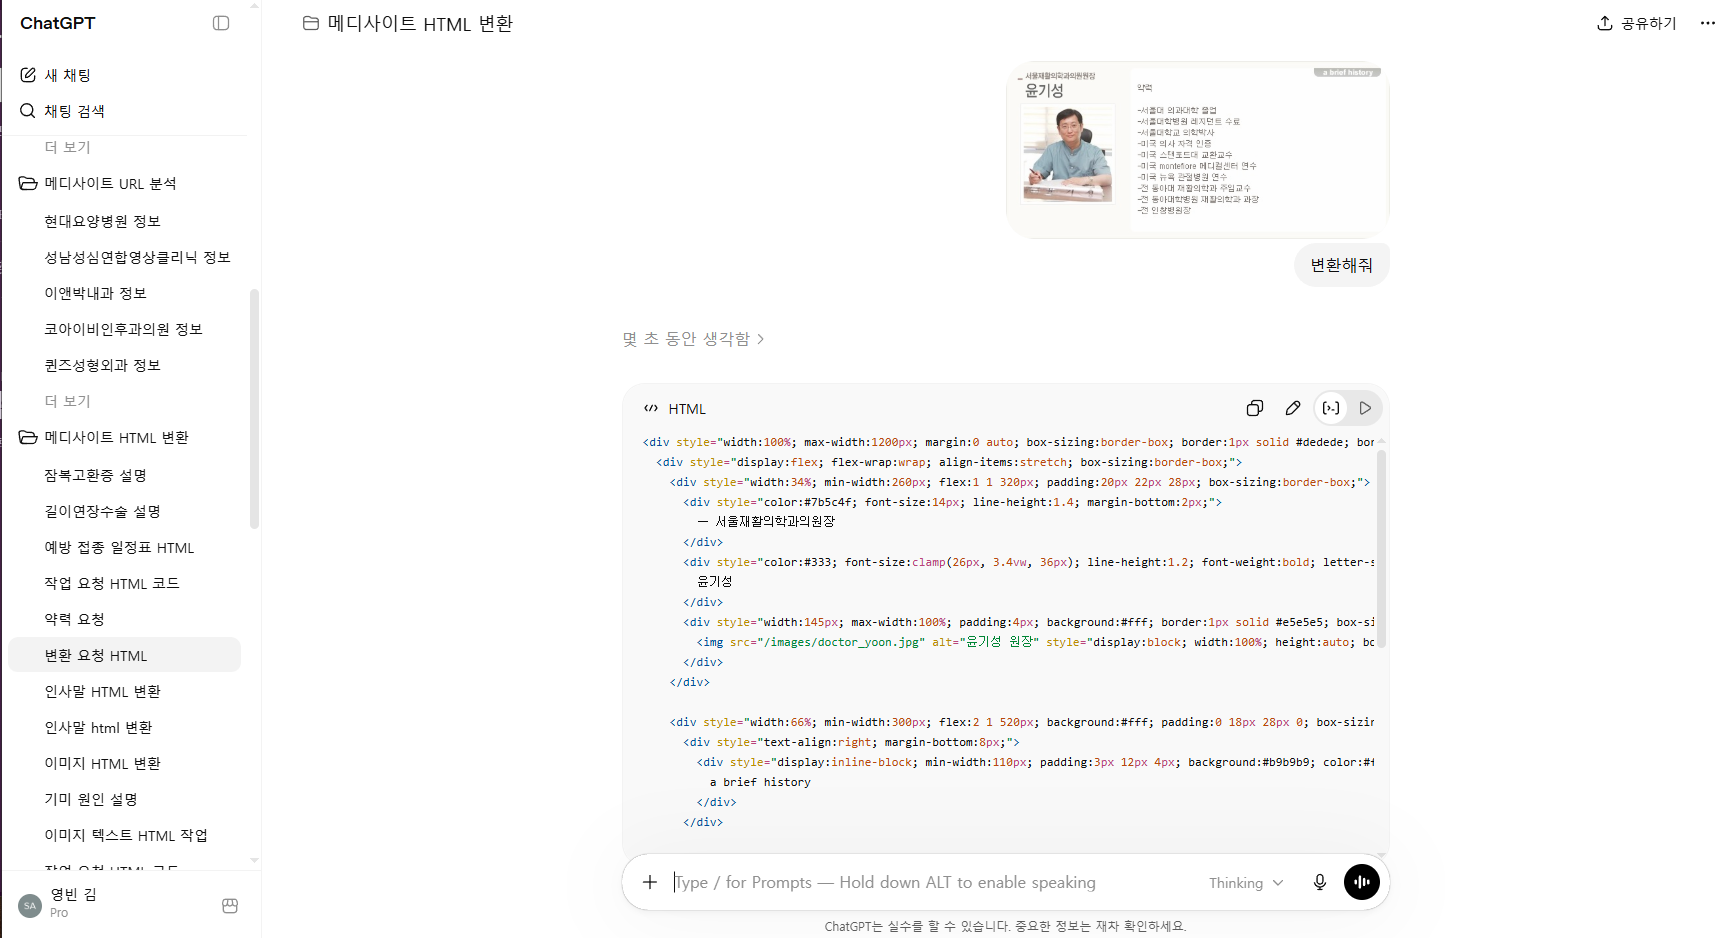The image size is (1729, 938).
Task: Open the attached doctor profile image thumbnail
Action: pos(1198,150)
